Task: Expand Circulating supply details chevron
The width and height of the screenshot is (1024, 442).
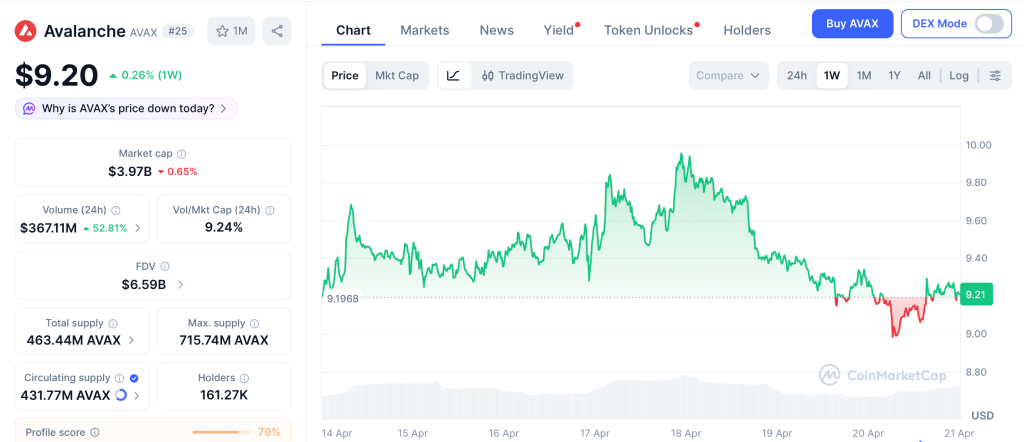Action: (x=136, y=396)
